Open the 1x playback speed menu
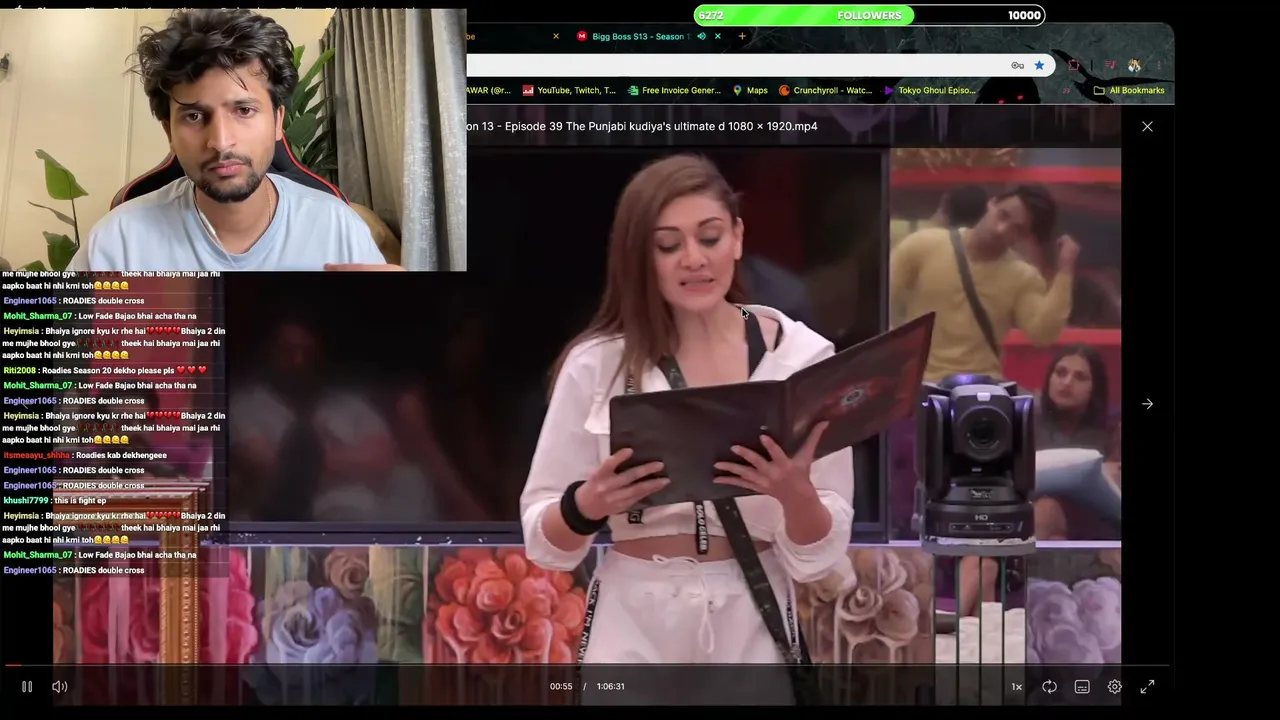Image resolution: width=1280 pixels, height=720 pixels. [x=1016, y=686]
